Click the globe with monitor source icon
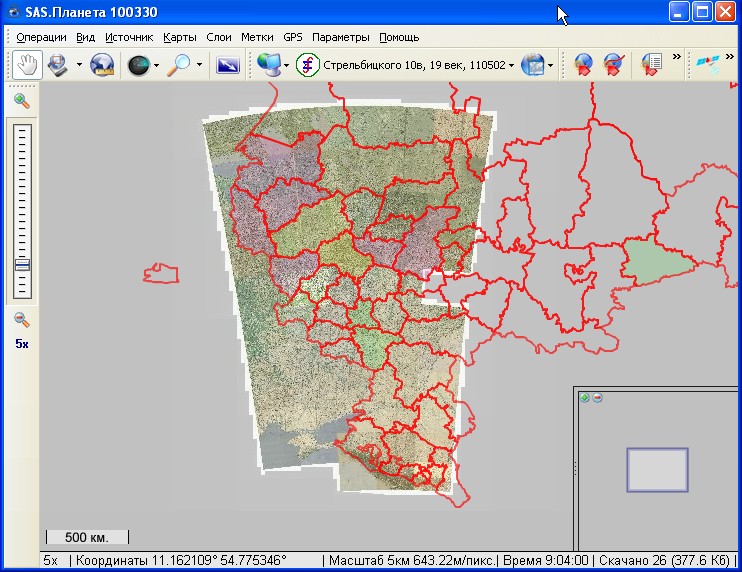Image resolution: width=742 pixels, height=572 pixels. pos(268,65)
